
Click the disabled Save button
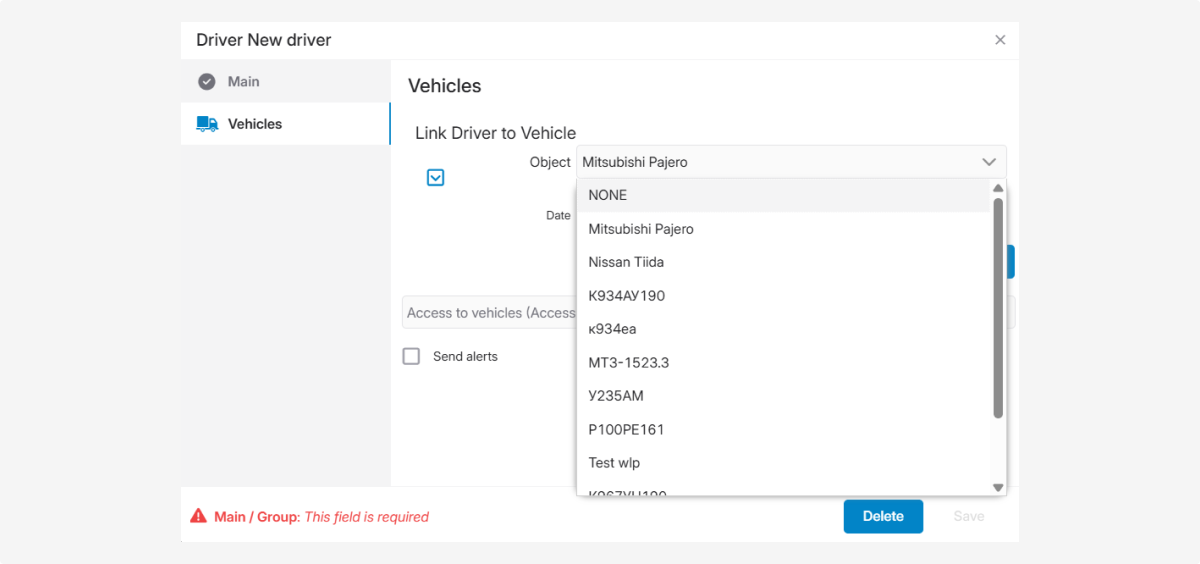[968, 516]
